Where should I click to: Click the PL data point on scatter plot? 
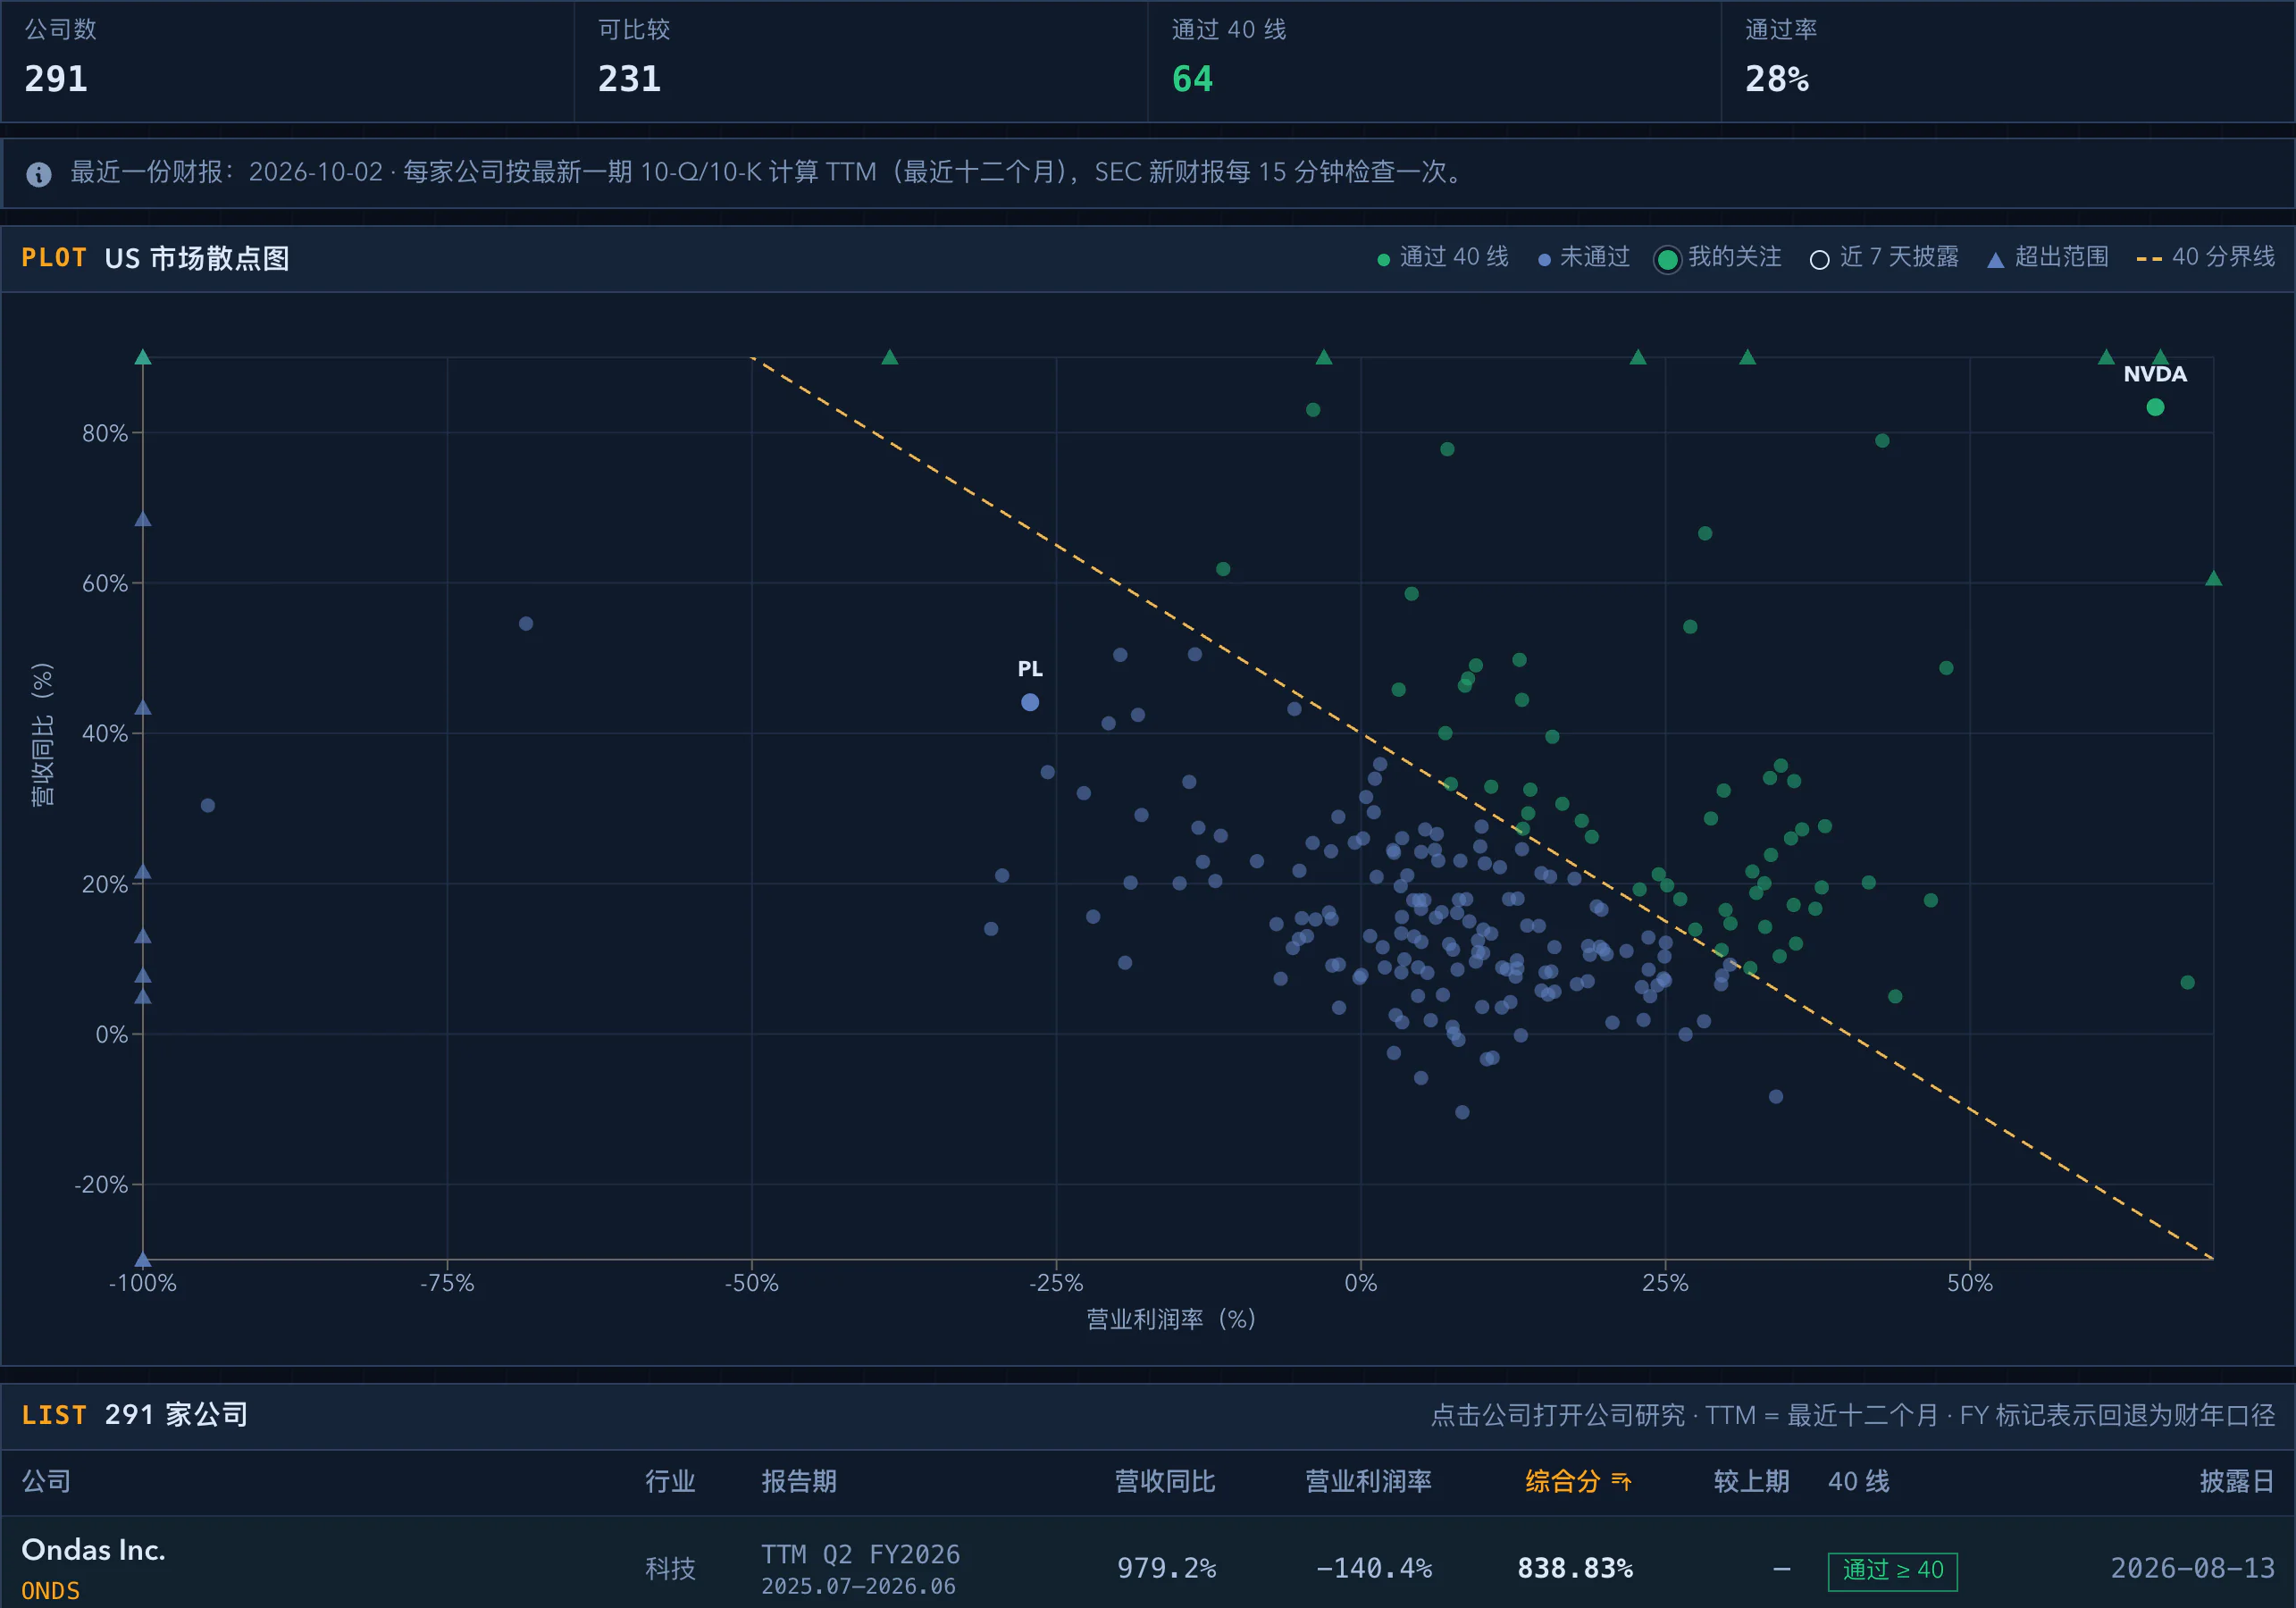point(1030,702)
